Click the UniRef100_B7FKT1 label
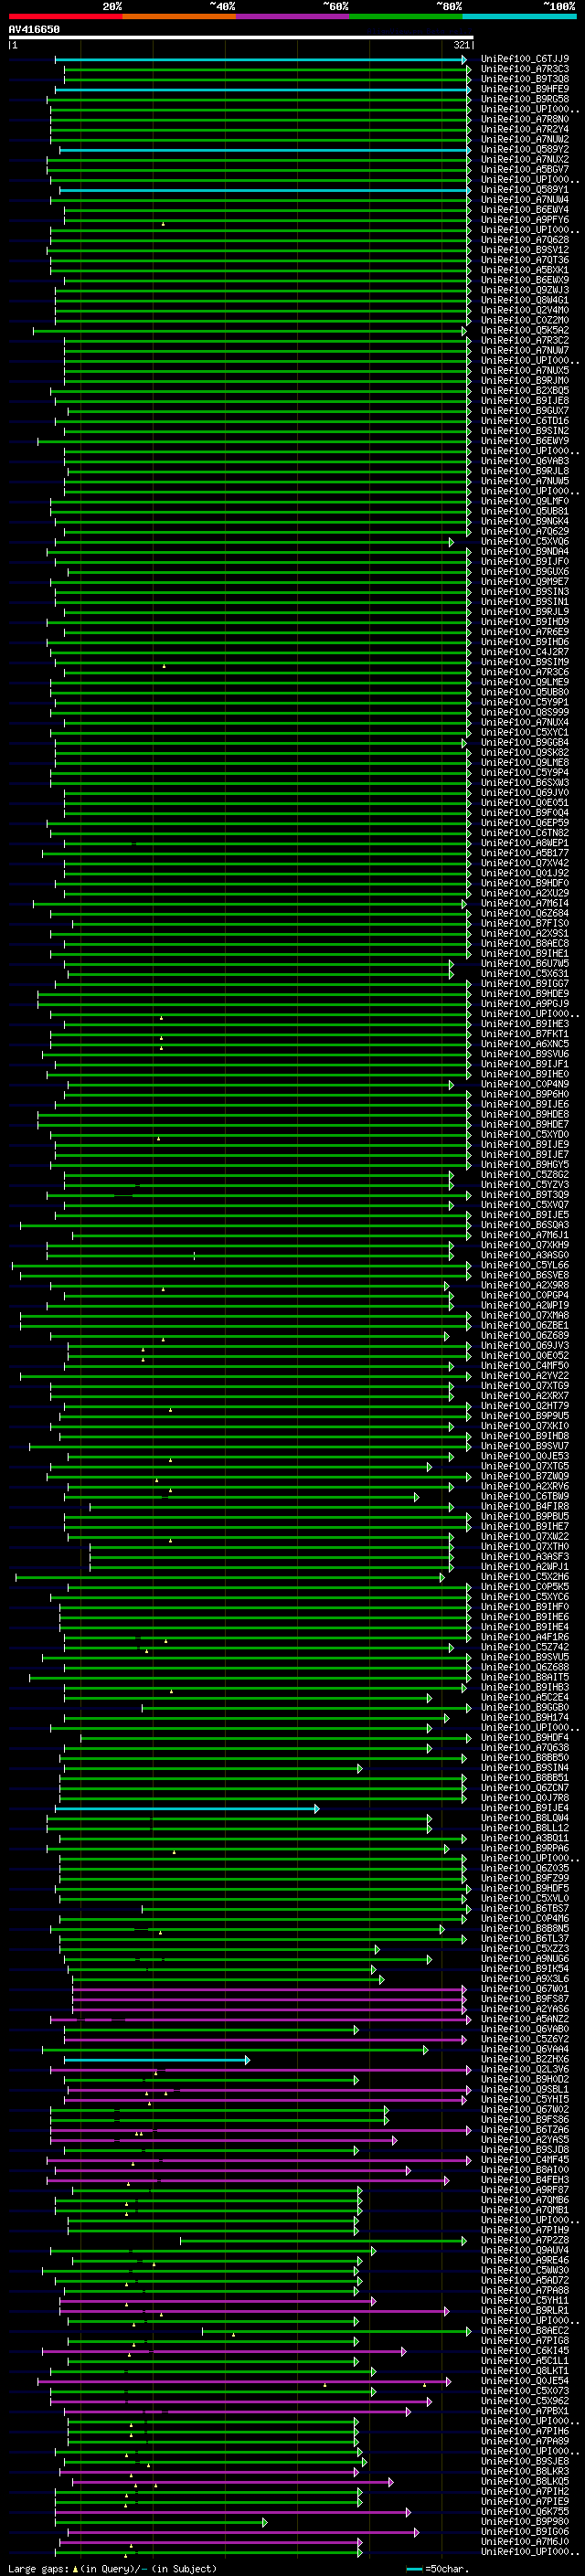Viewport: 585px width, 2576px height. tap(525, 1034)
